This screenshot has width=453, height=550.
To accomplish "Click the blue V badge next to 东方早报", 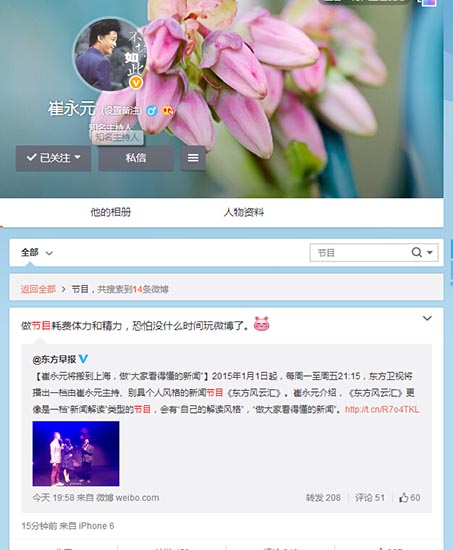I will [83, 359].
